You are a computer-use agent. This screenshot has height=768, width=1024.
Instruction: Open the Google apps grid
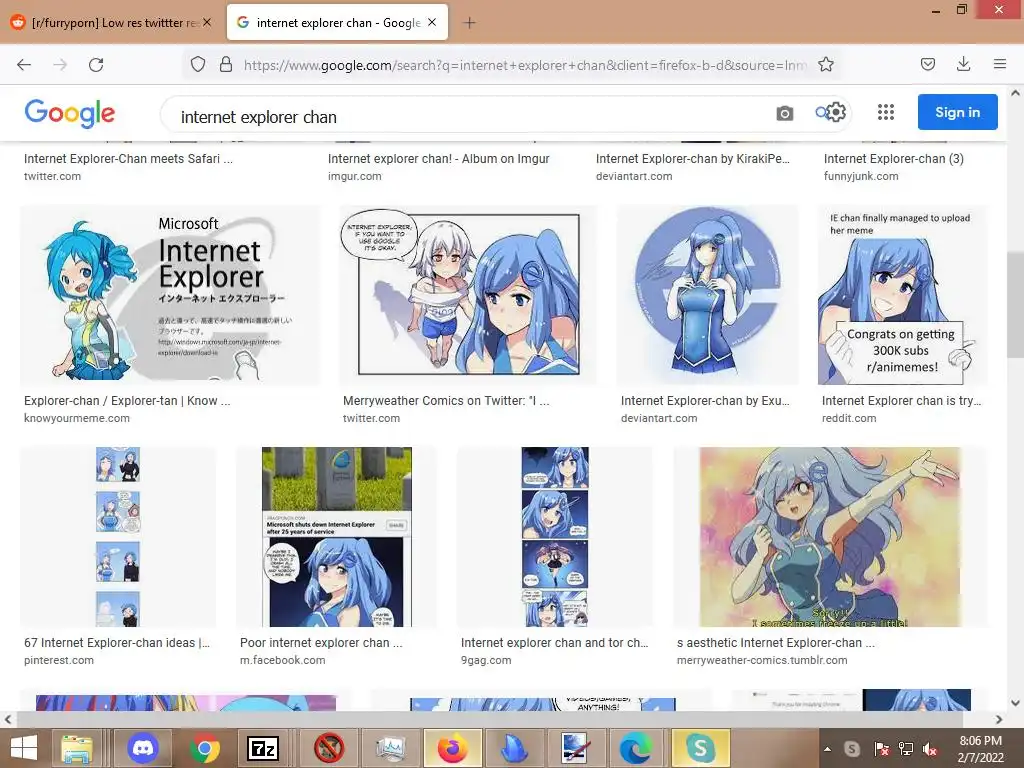(886, 112)
